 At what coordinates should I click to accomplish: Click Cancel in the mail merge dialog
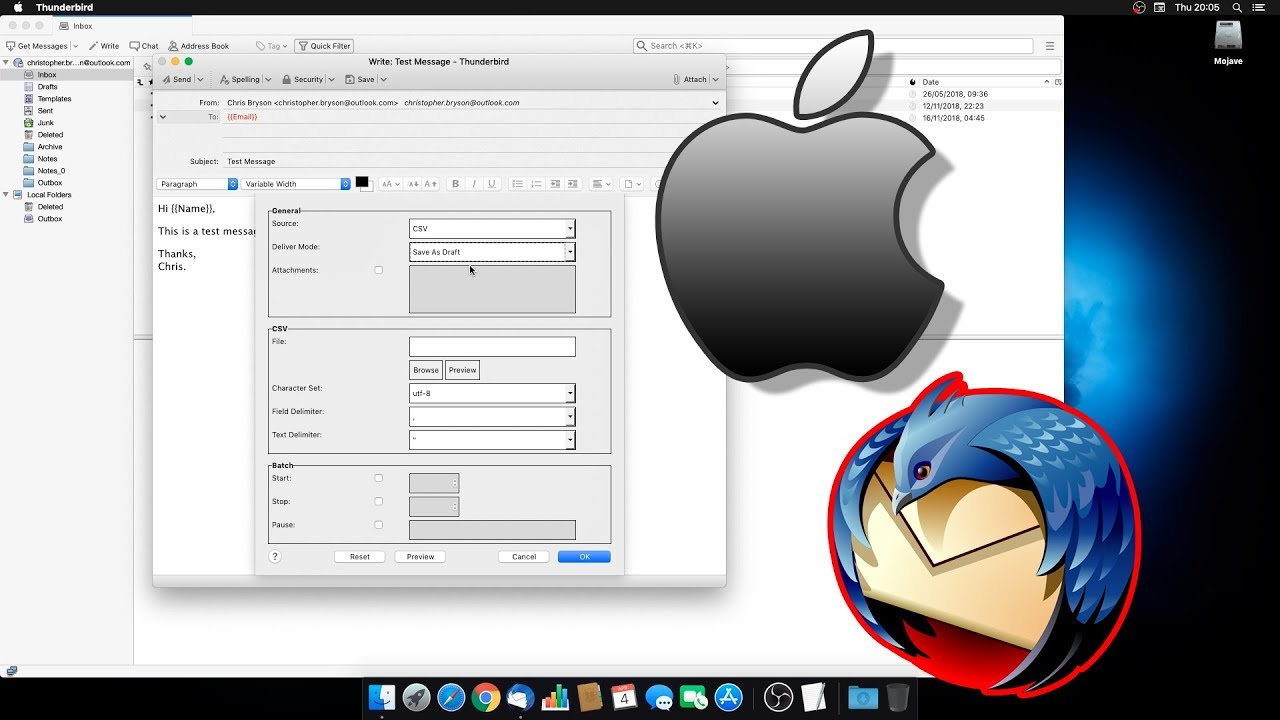click(x=524, y=557)
